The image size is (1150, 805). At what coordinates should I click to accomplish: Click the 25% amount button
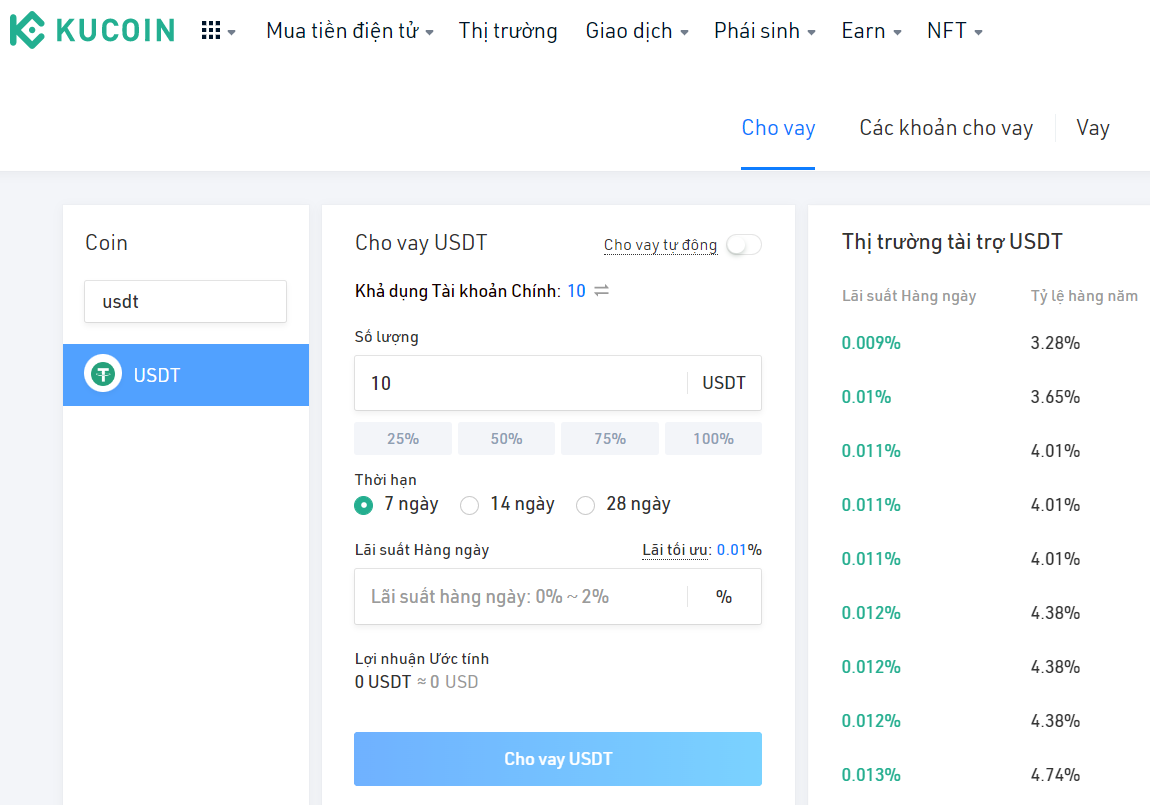click(403, 438)
